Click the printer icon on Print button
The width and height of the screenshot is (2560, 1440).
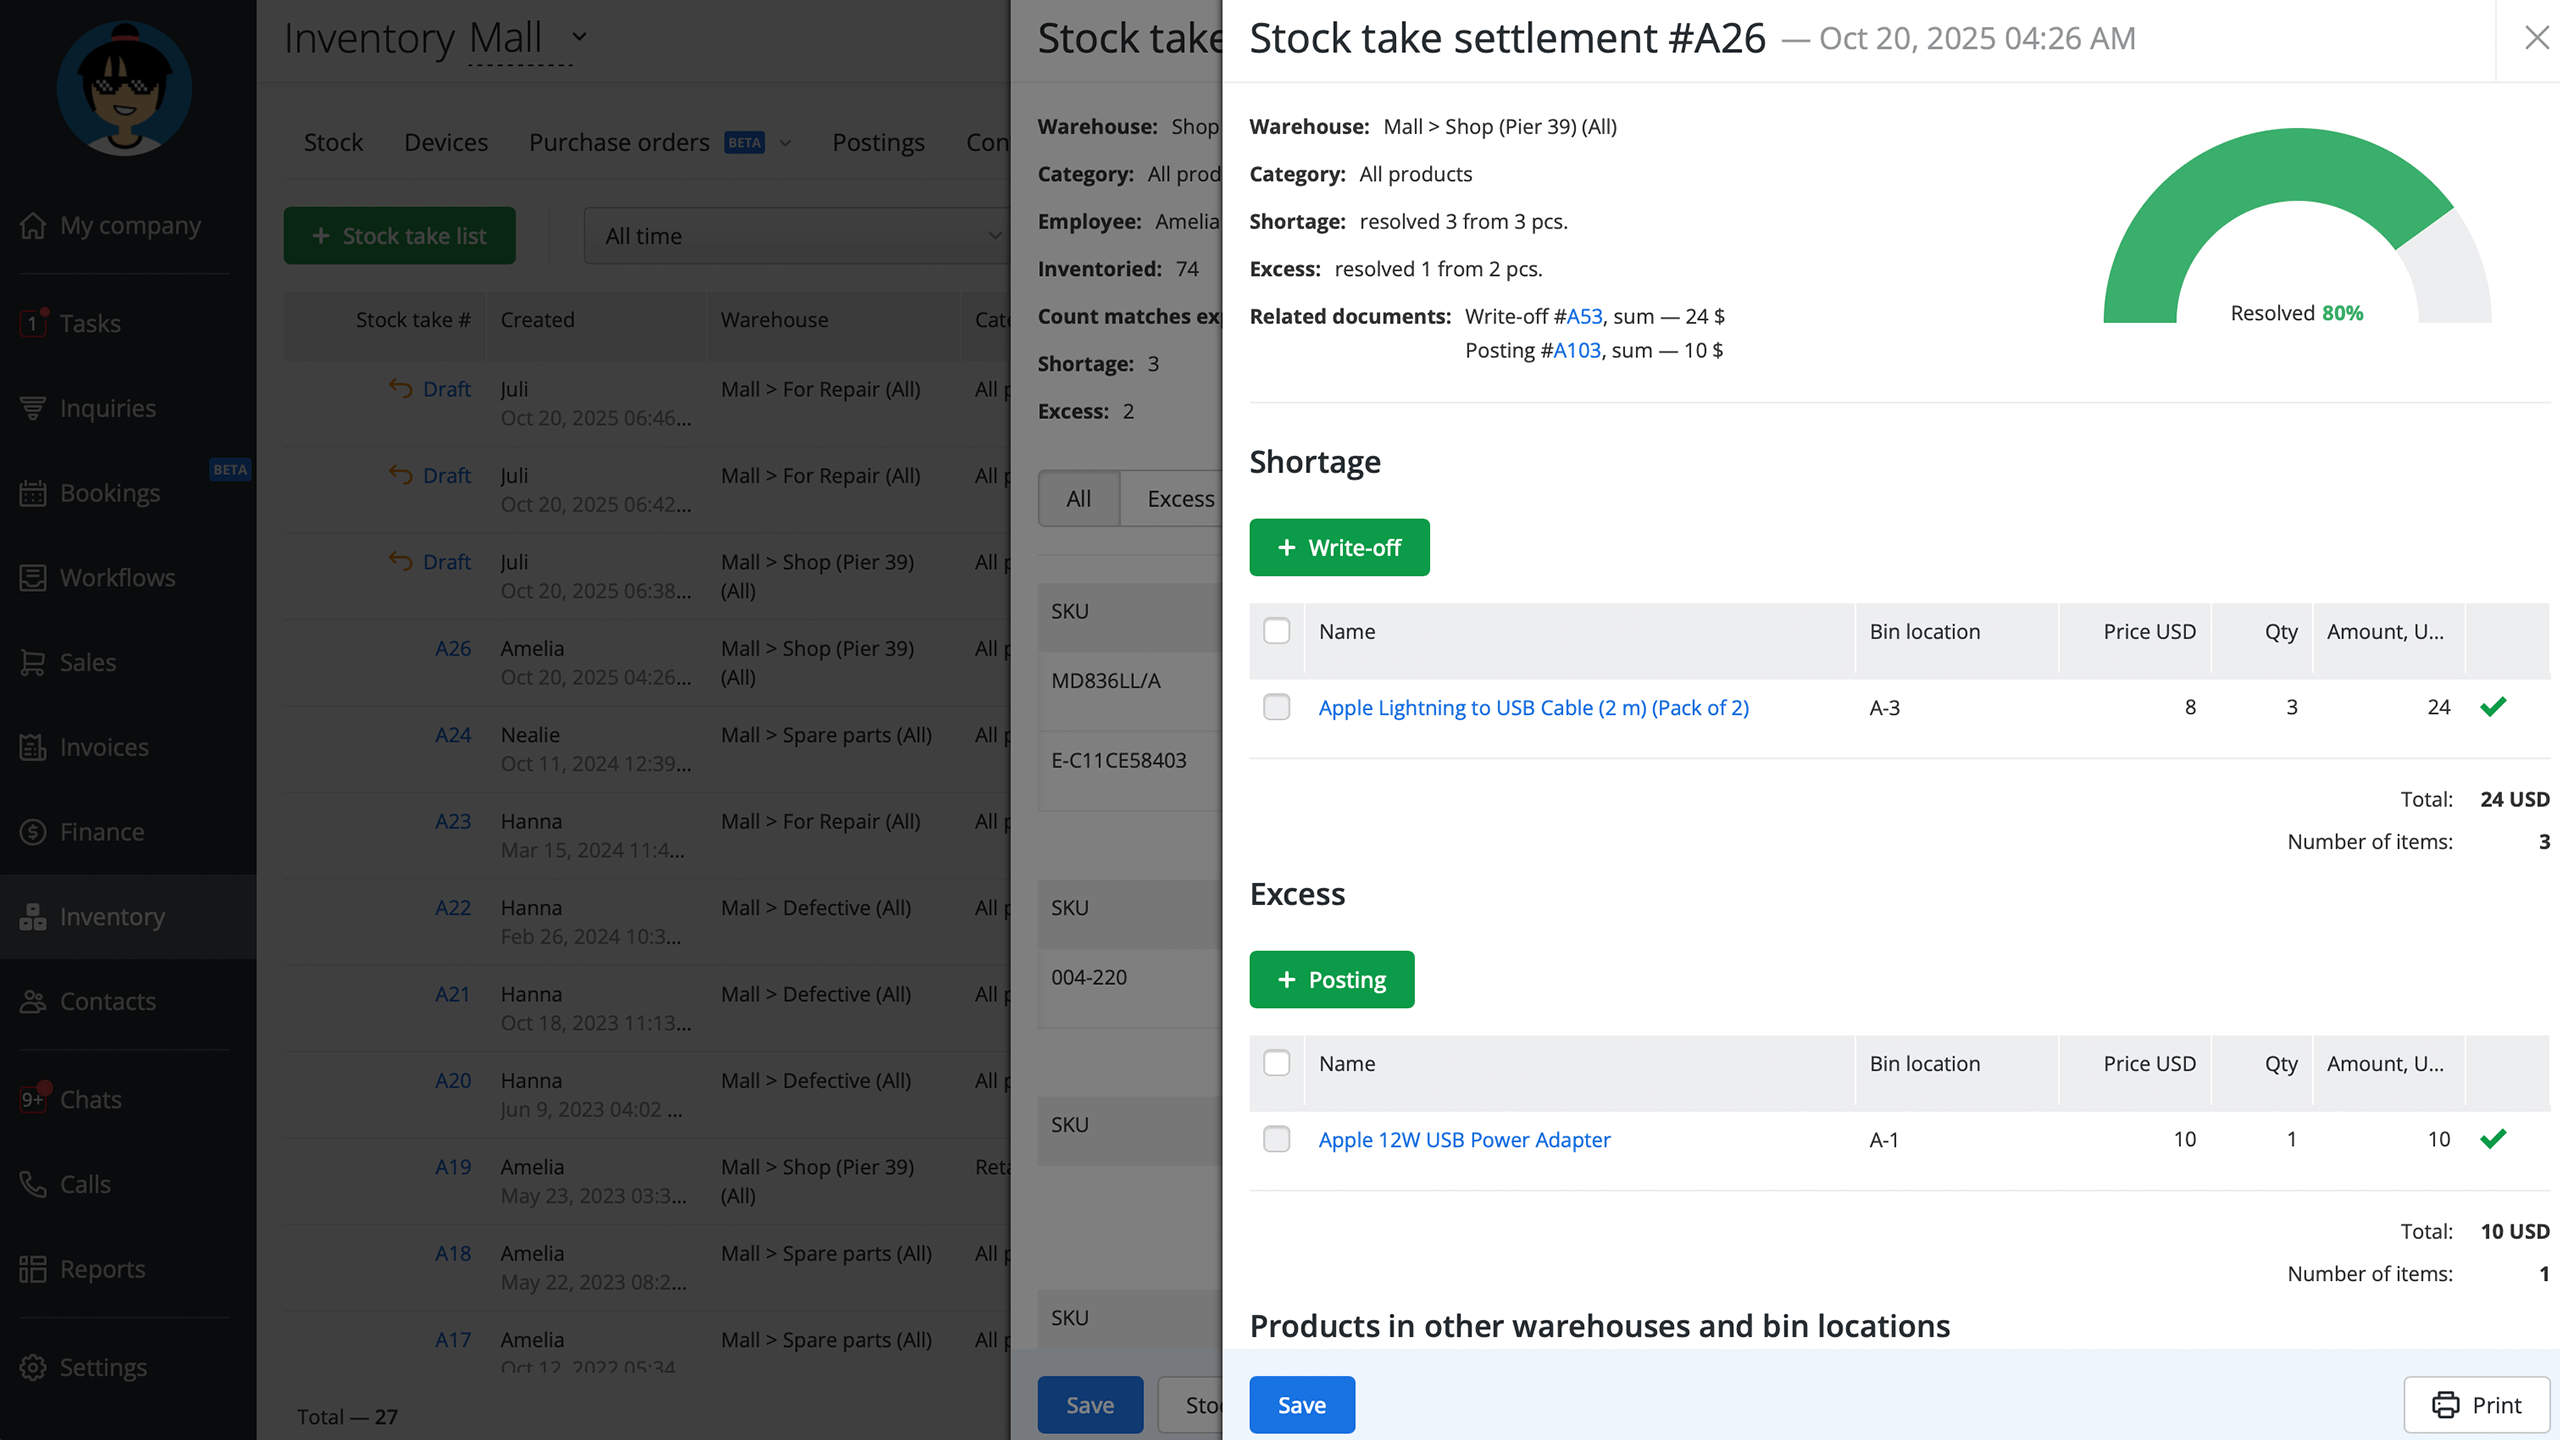coord(2445,1405)
